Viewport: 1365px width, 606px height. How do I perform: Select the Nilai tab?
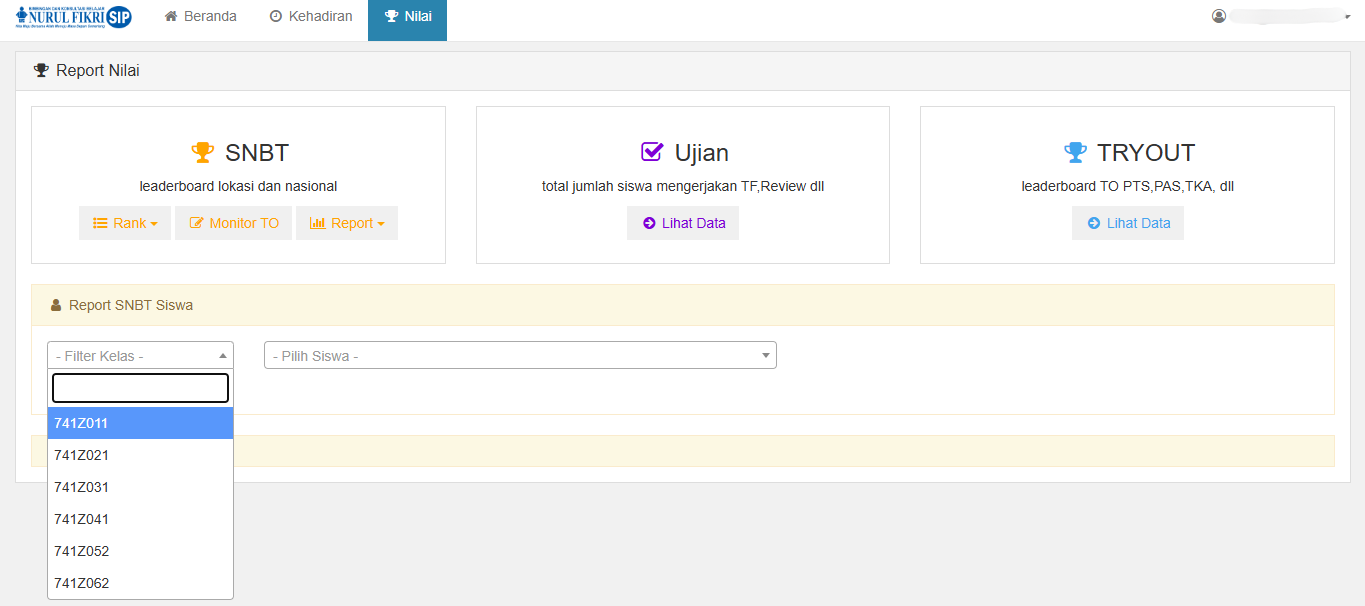407,17
